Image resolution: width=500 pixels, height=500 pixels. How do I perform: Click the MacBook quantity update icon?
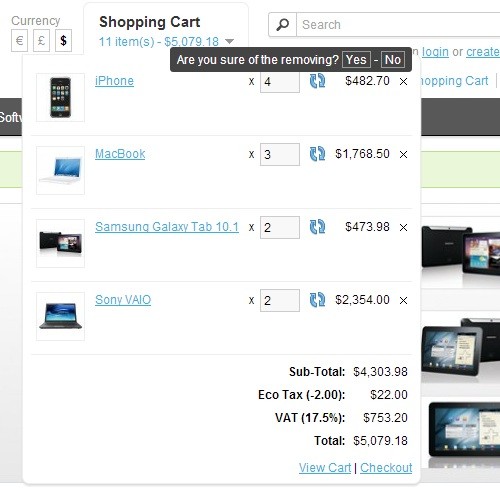(x=317, y=154)
